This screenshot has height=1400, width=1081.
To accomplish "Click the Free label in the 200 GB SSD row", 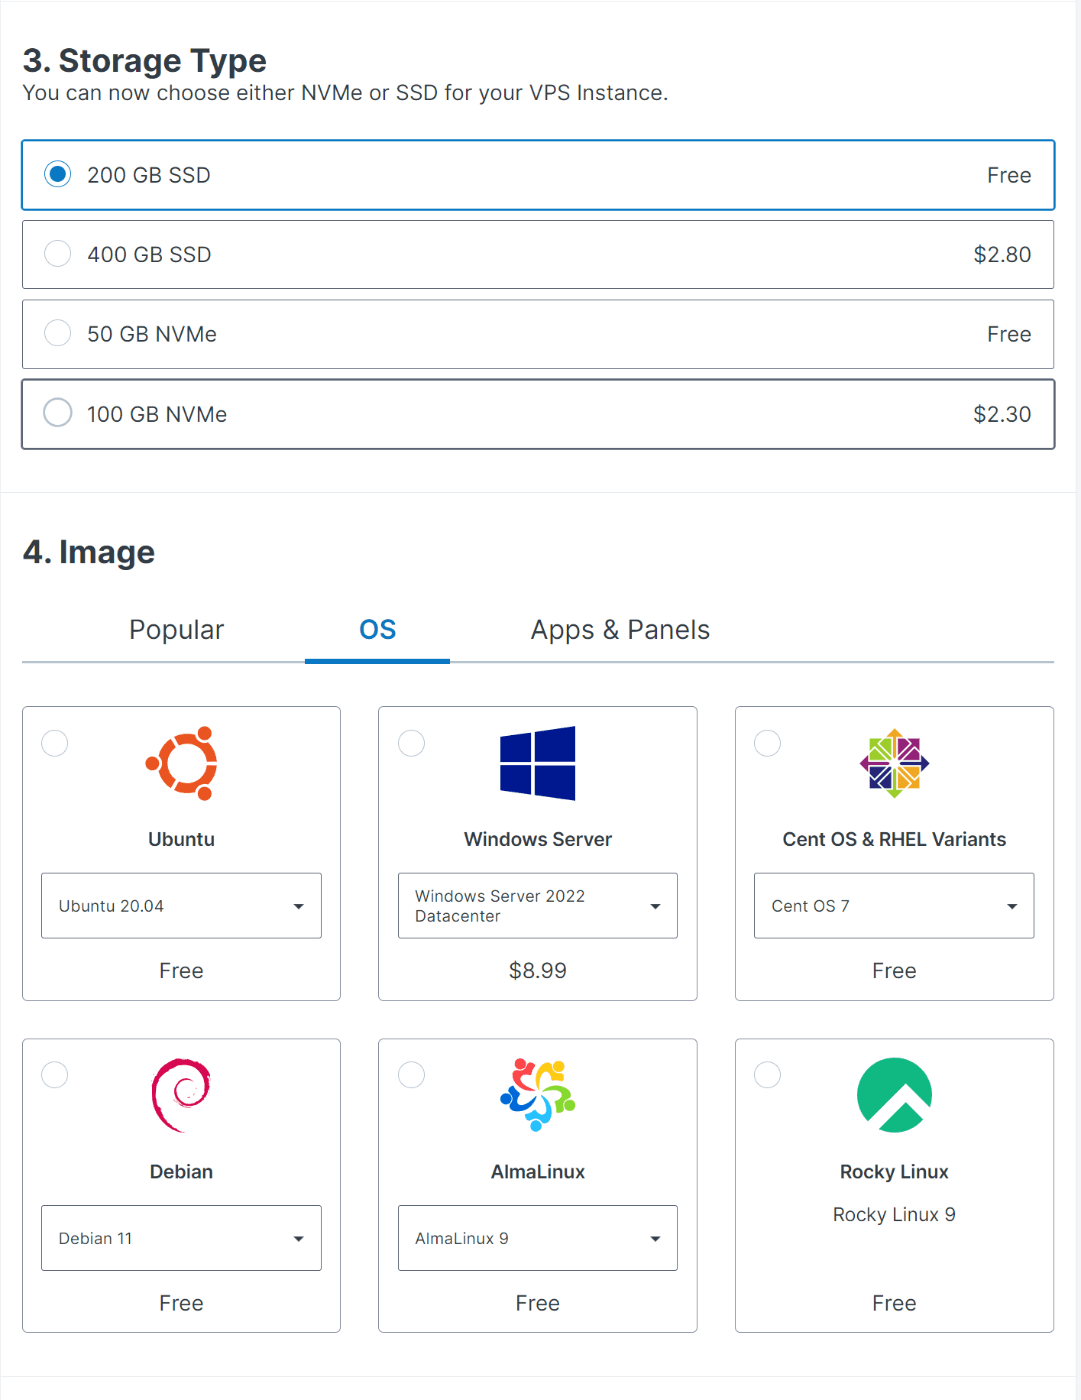I will 1009,175.
